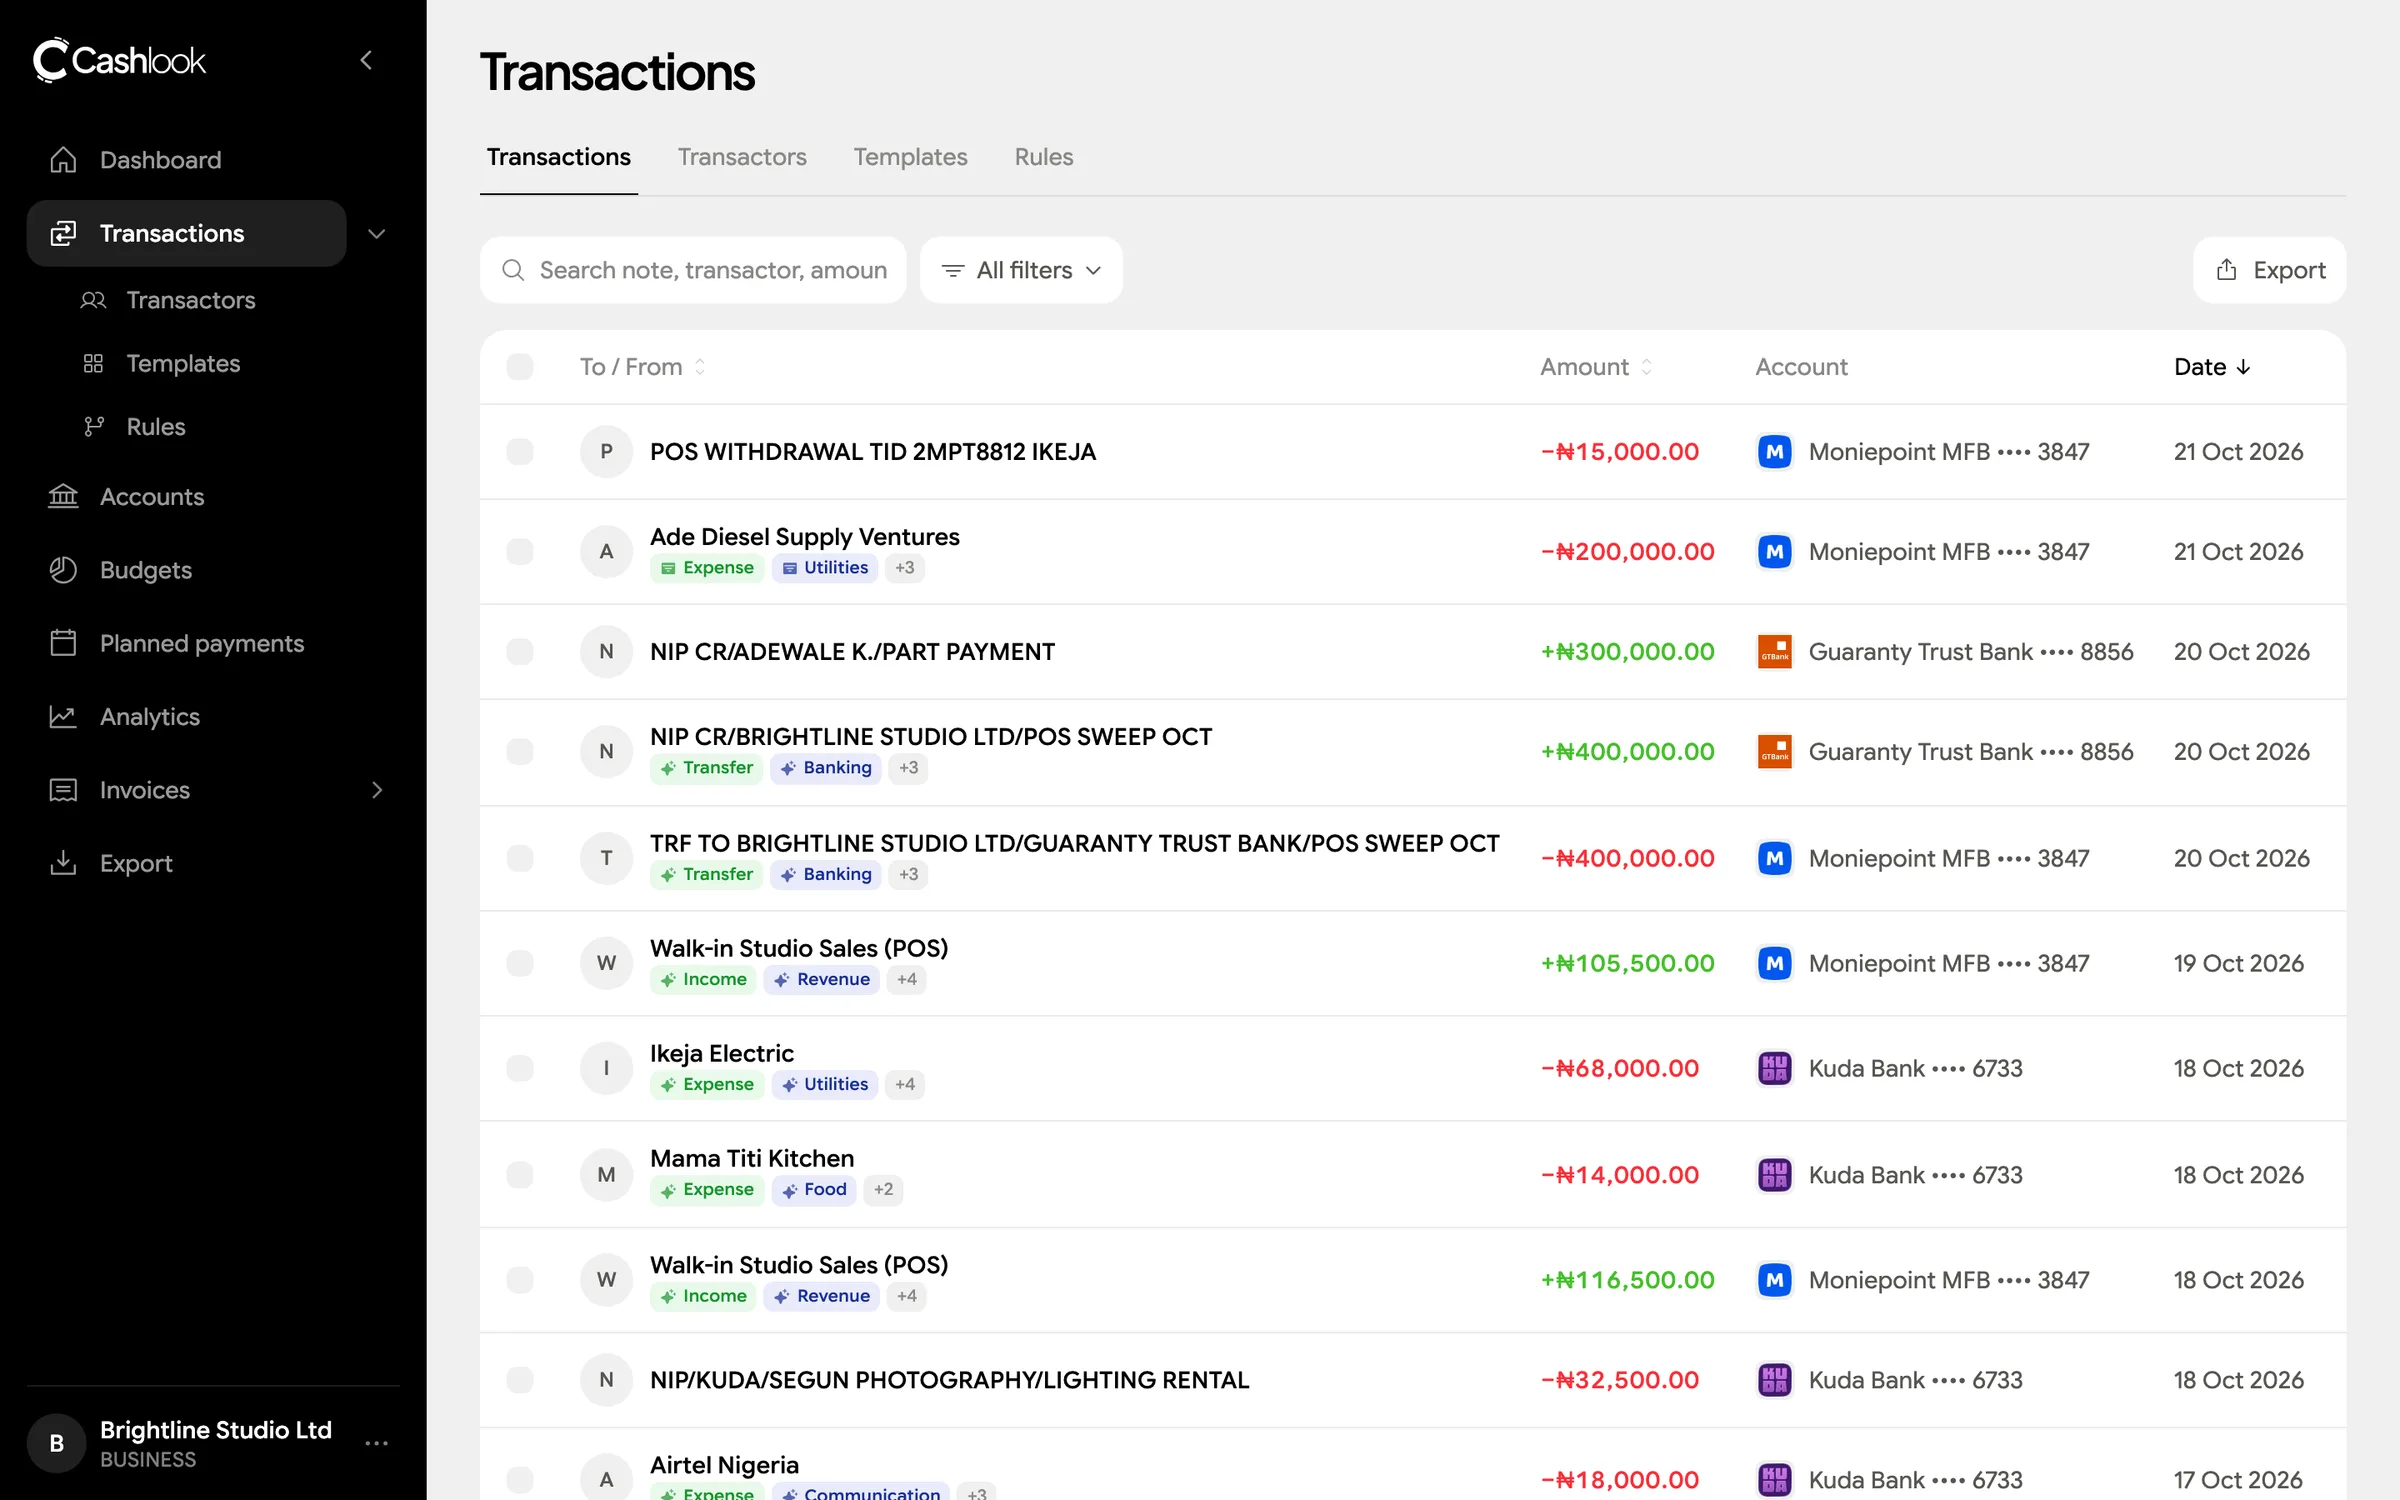Image resolution: width=2400 pixels, height=1500 pixels.
Task: Show +3 more tags on Ade Diesel row
Action: 904,568
